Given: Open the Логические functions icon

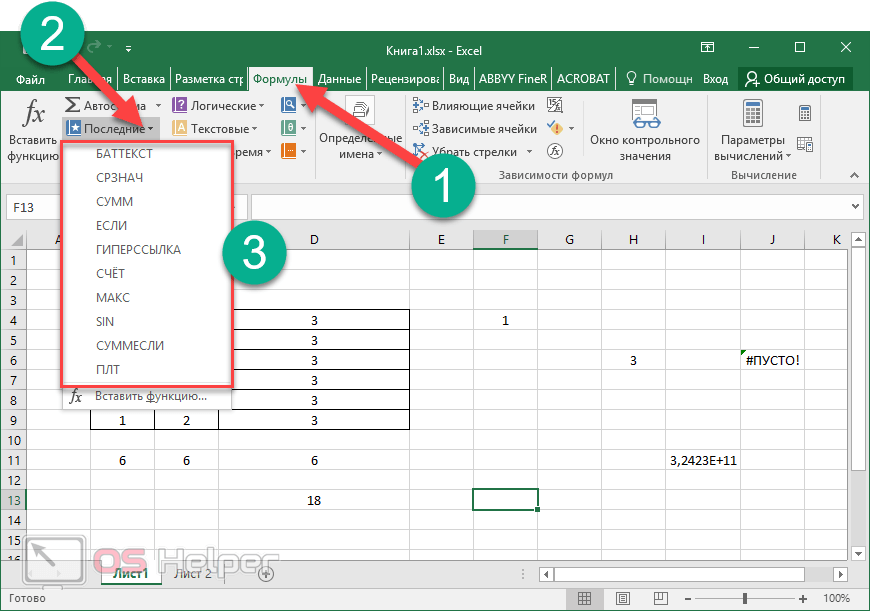Looking at the screenshot, I should (x=179, y=105).
